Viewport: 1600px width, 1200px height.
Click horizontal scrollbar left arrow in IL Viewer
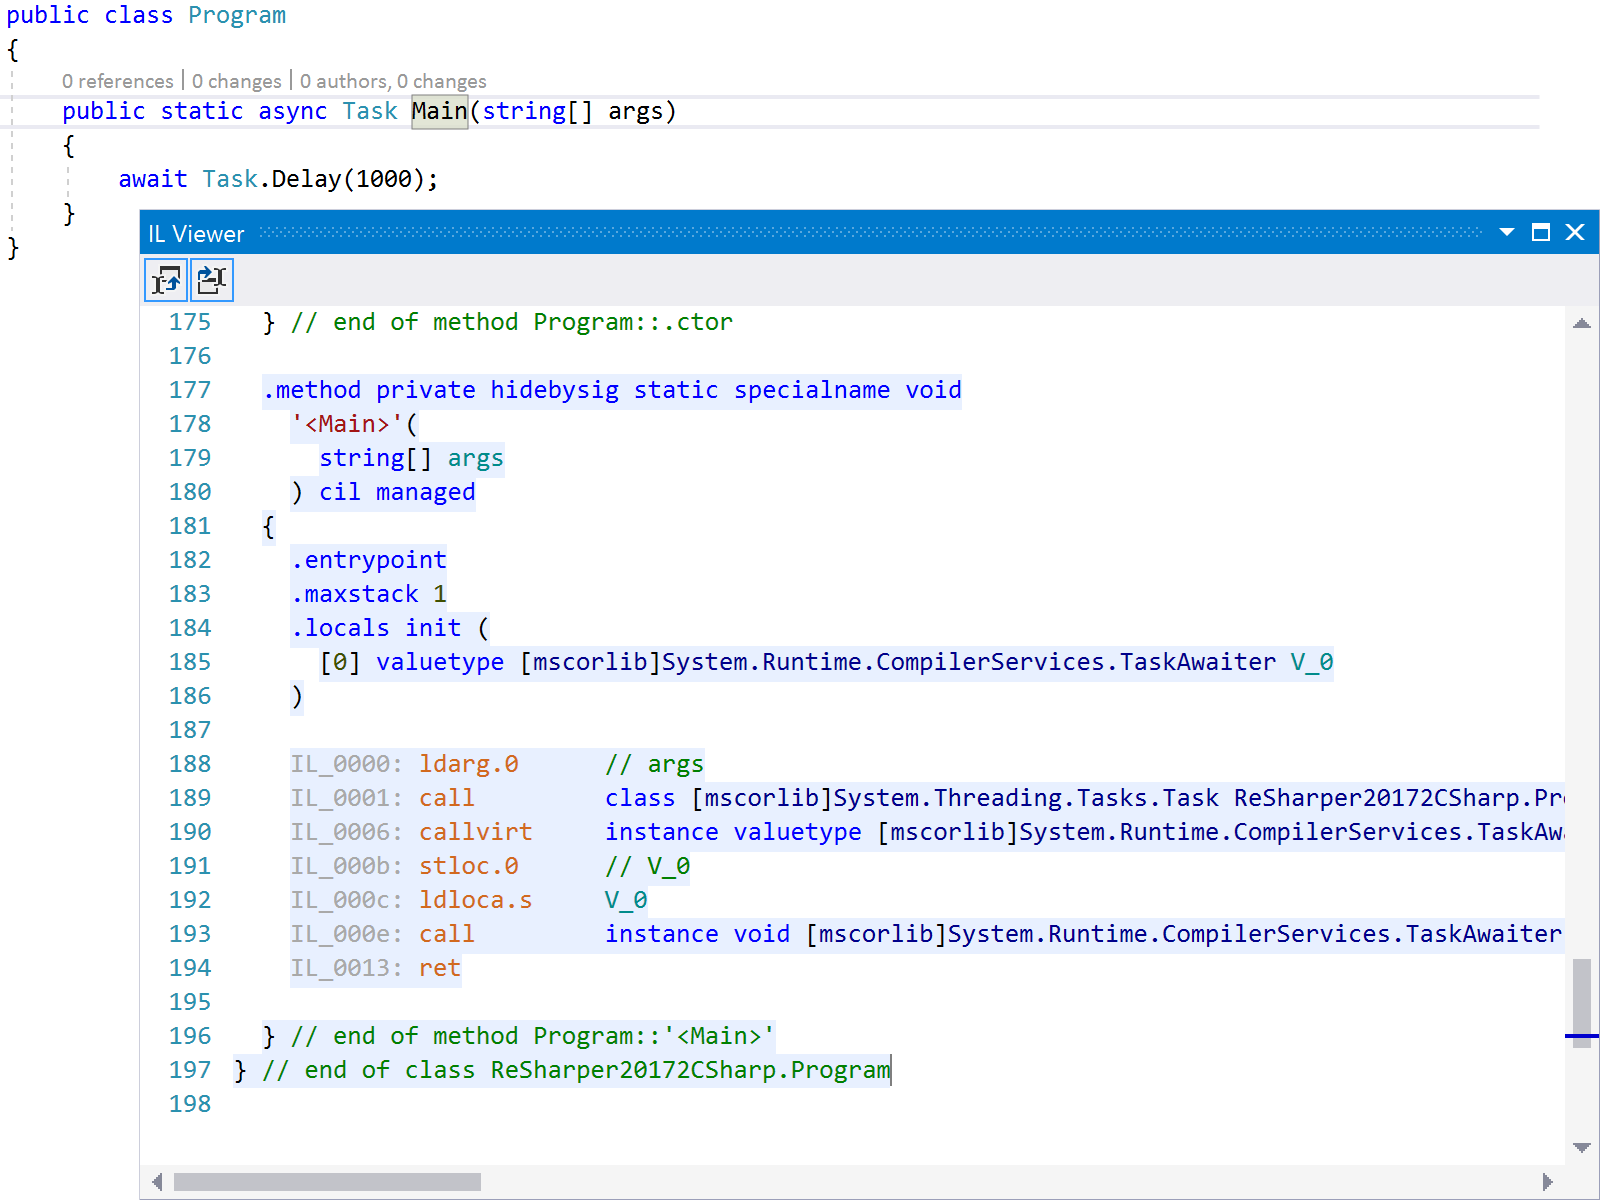click(x=157, y=1182)
